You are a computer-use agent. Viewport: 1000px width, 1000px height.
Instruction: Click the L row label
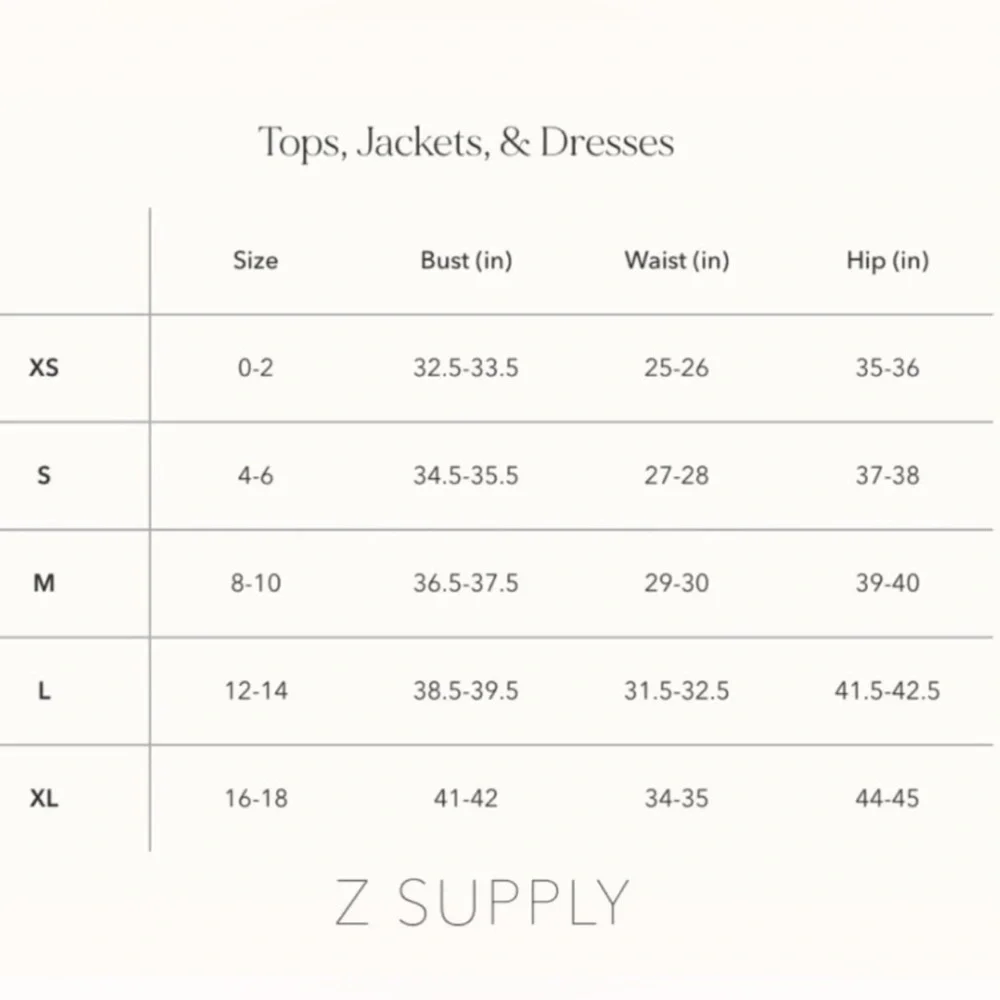pyautogui.click(x=44, y=690)
